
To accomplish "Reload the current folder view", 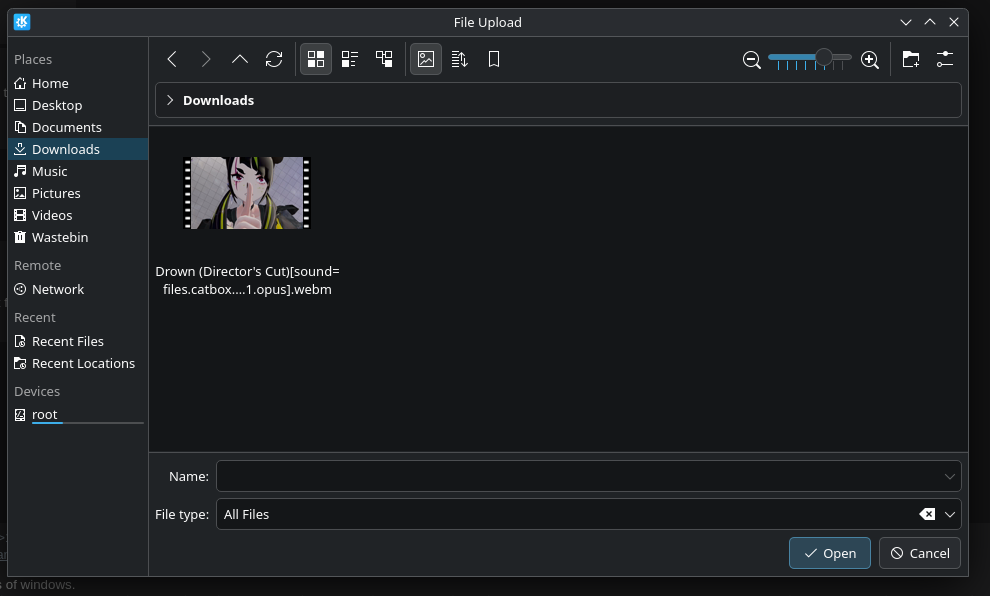I will [x=274, y=60].
